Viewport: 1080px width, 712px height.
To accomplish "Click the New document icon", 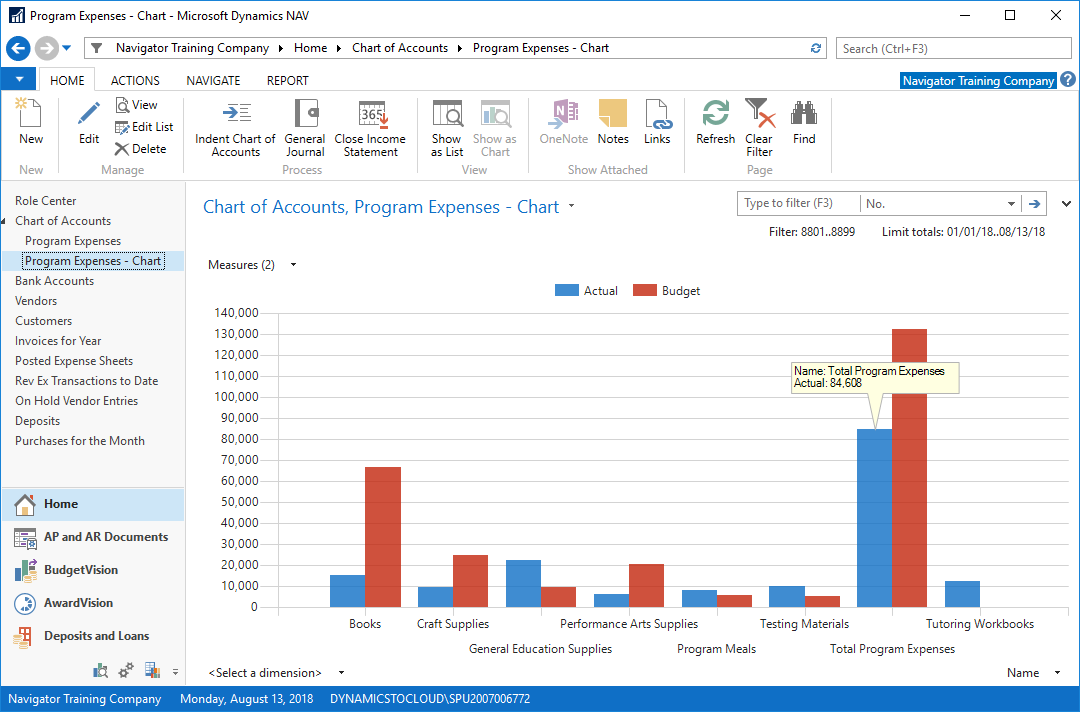I will tap(30, 114).
